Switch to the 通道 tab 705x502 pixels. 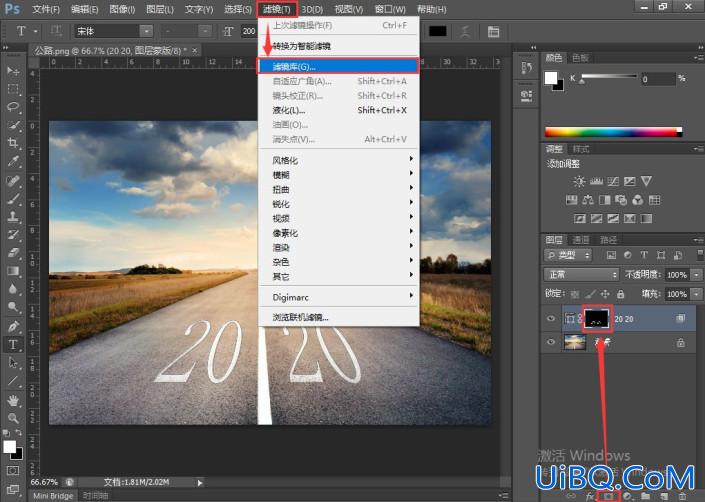[x=581, y=240]
